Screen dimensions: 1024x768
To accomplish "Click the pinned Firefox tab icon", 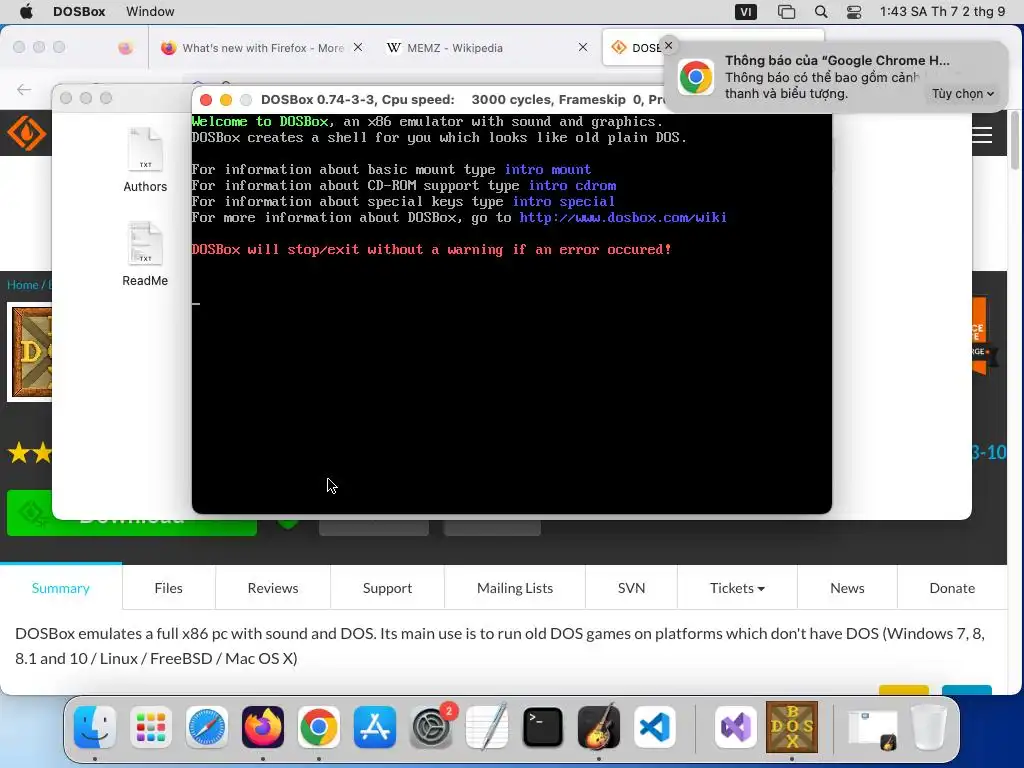I will [125, 48].
